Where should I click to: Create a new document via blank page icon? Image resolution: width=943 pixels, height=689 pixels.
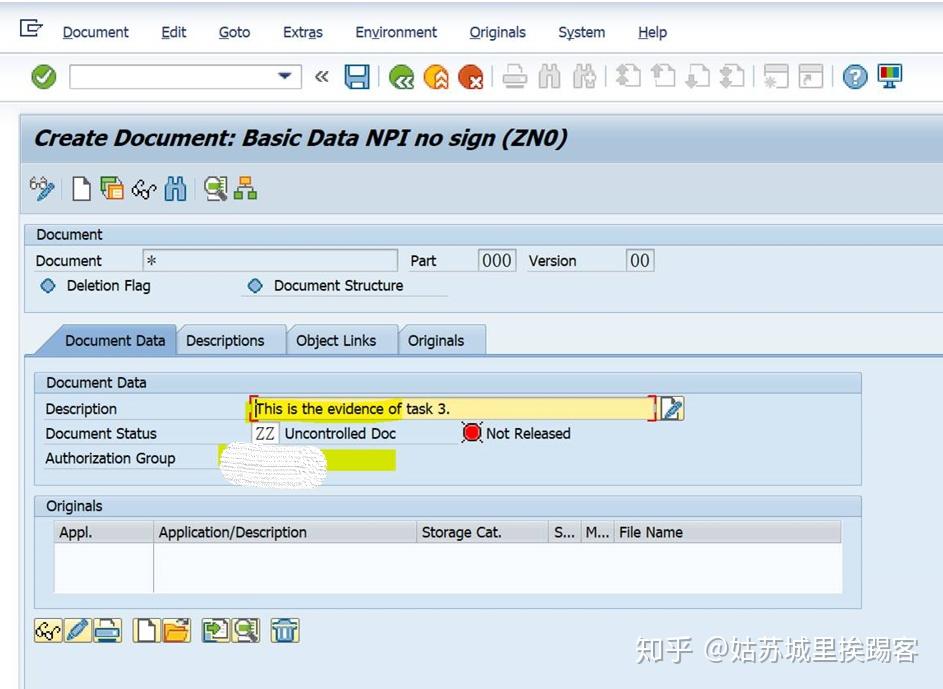click(x=81, y=187)
